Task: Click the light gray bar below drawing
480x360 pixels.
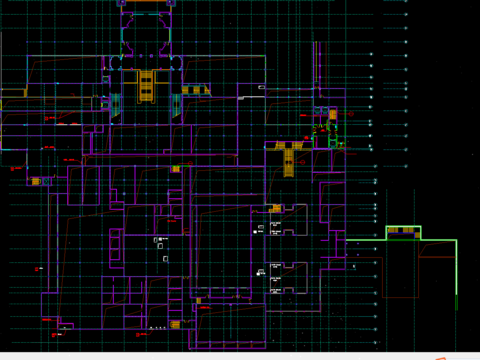Action: pos(240,356)
